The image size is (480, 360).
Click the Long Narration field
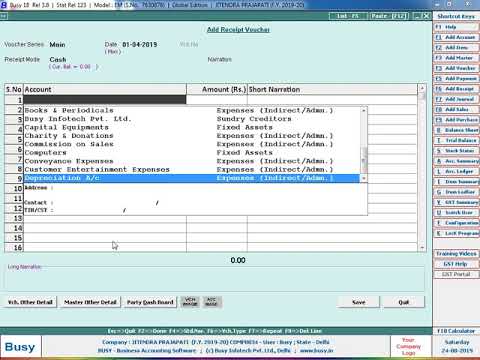[x=215, y=278]
